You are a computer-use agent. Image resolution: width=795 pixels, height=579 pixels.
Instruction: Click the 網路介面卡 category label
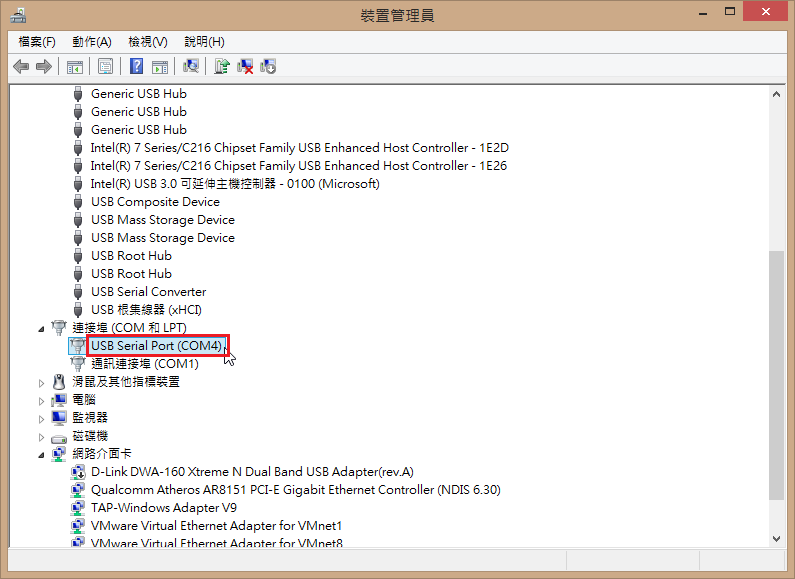pyautogui.click(x=101, y=454)
